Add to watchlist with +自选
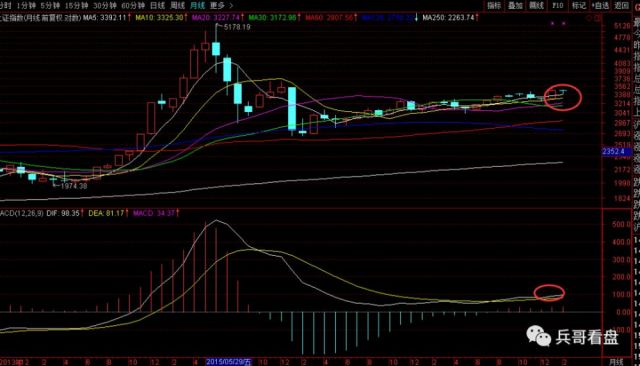Screen dimensions: 640x366 pos(600,6)
